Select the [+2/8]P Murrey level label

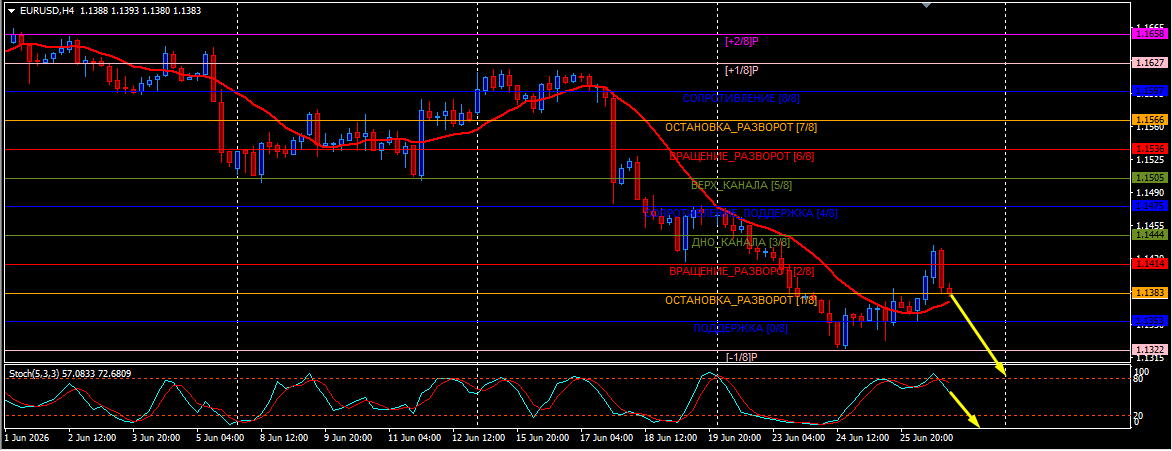tap(742, 42)
